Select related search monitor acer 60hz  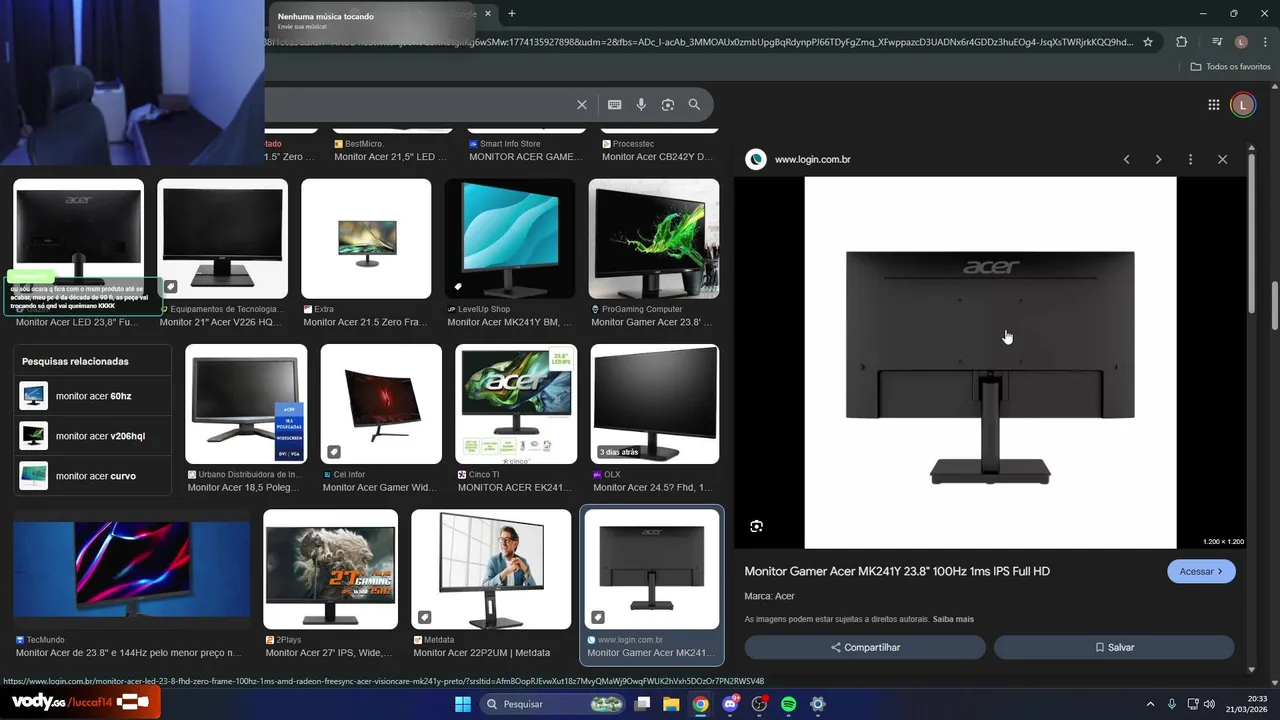click(93, 396)
